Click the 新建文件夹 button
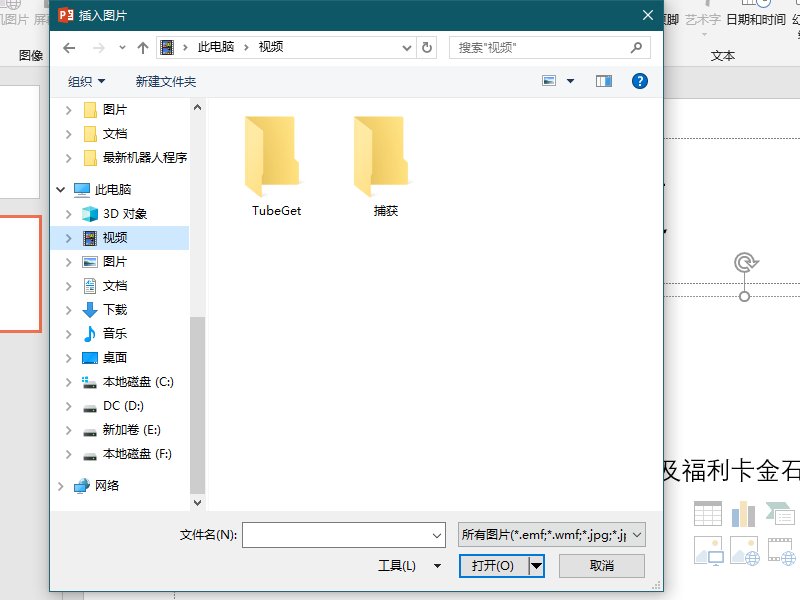Screen dimensions: 800x600 click(164, 81)
